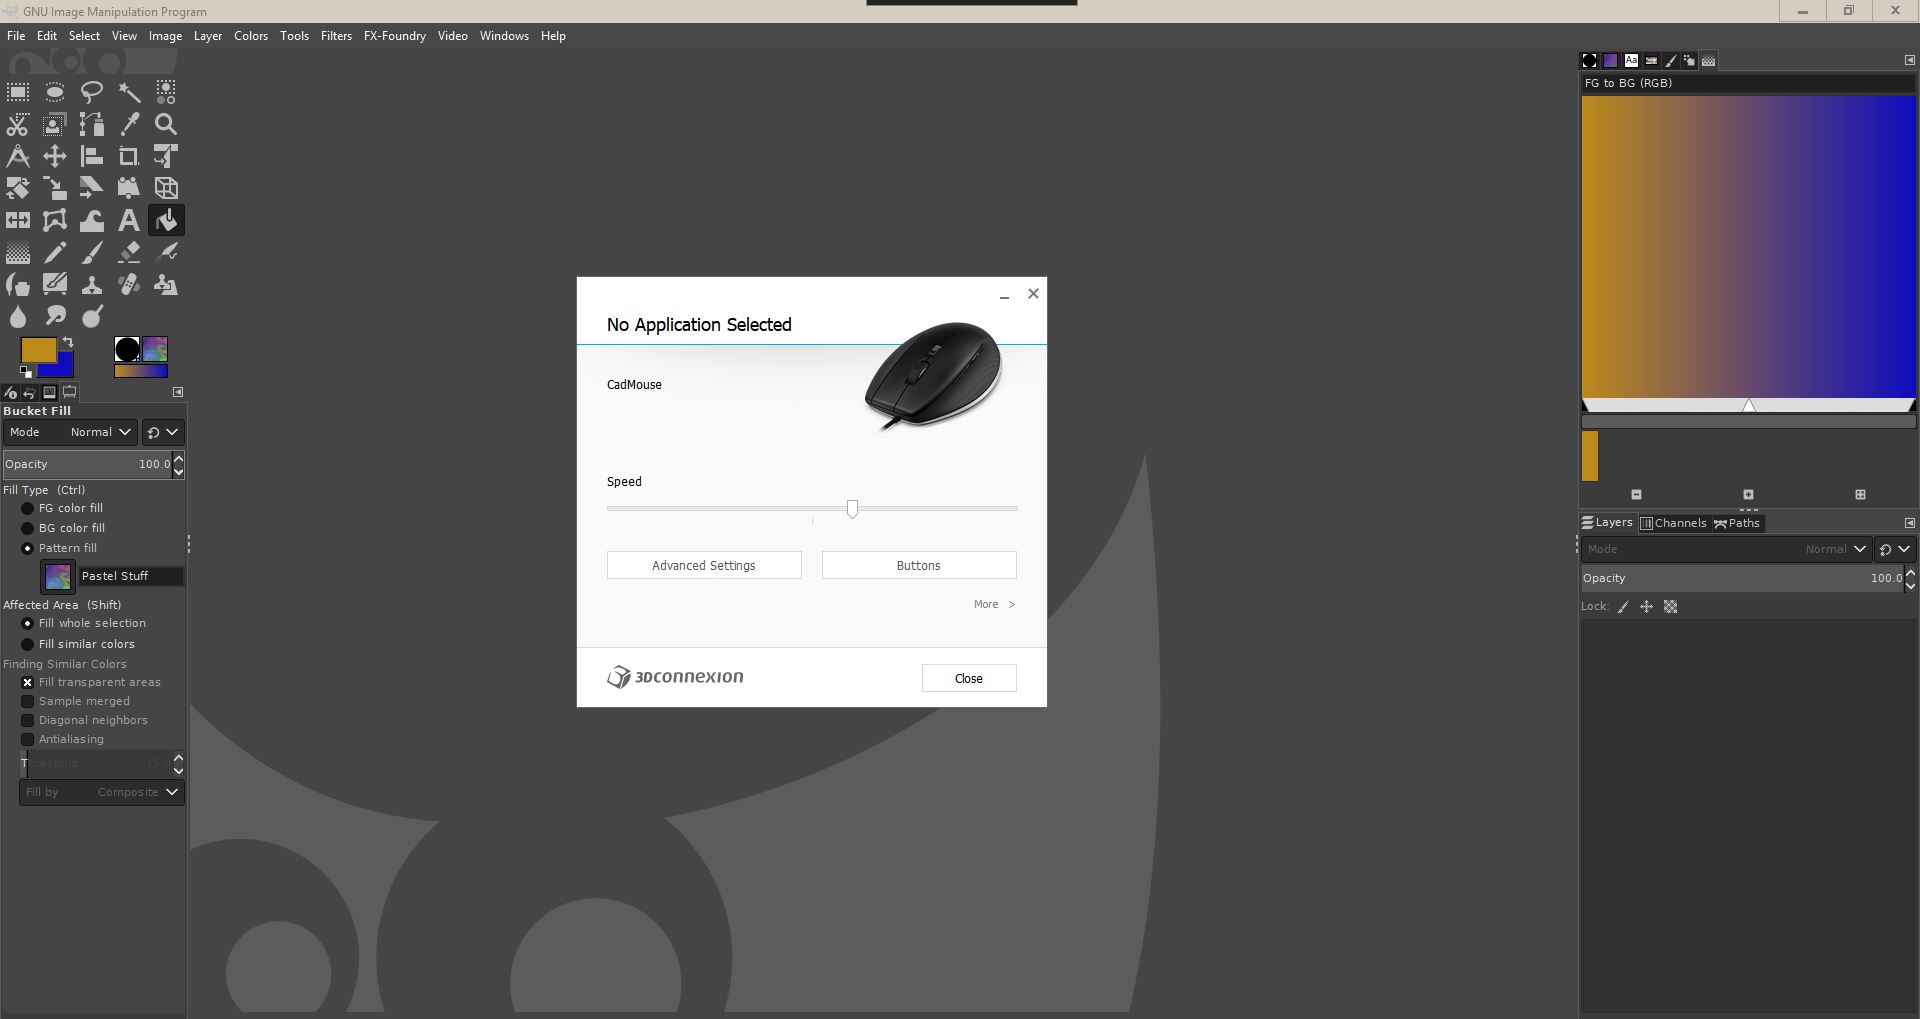Click the More link in CadMouse dialog
1920x1019 pixels.
click(x=995, y=604)
